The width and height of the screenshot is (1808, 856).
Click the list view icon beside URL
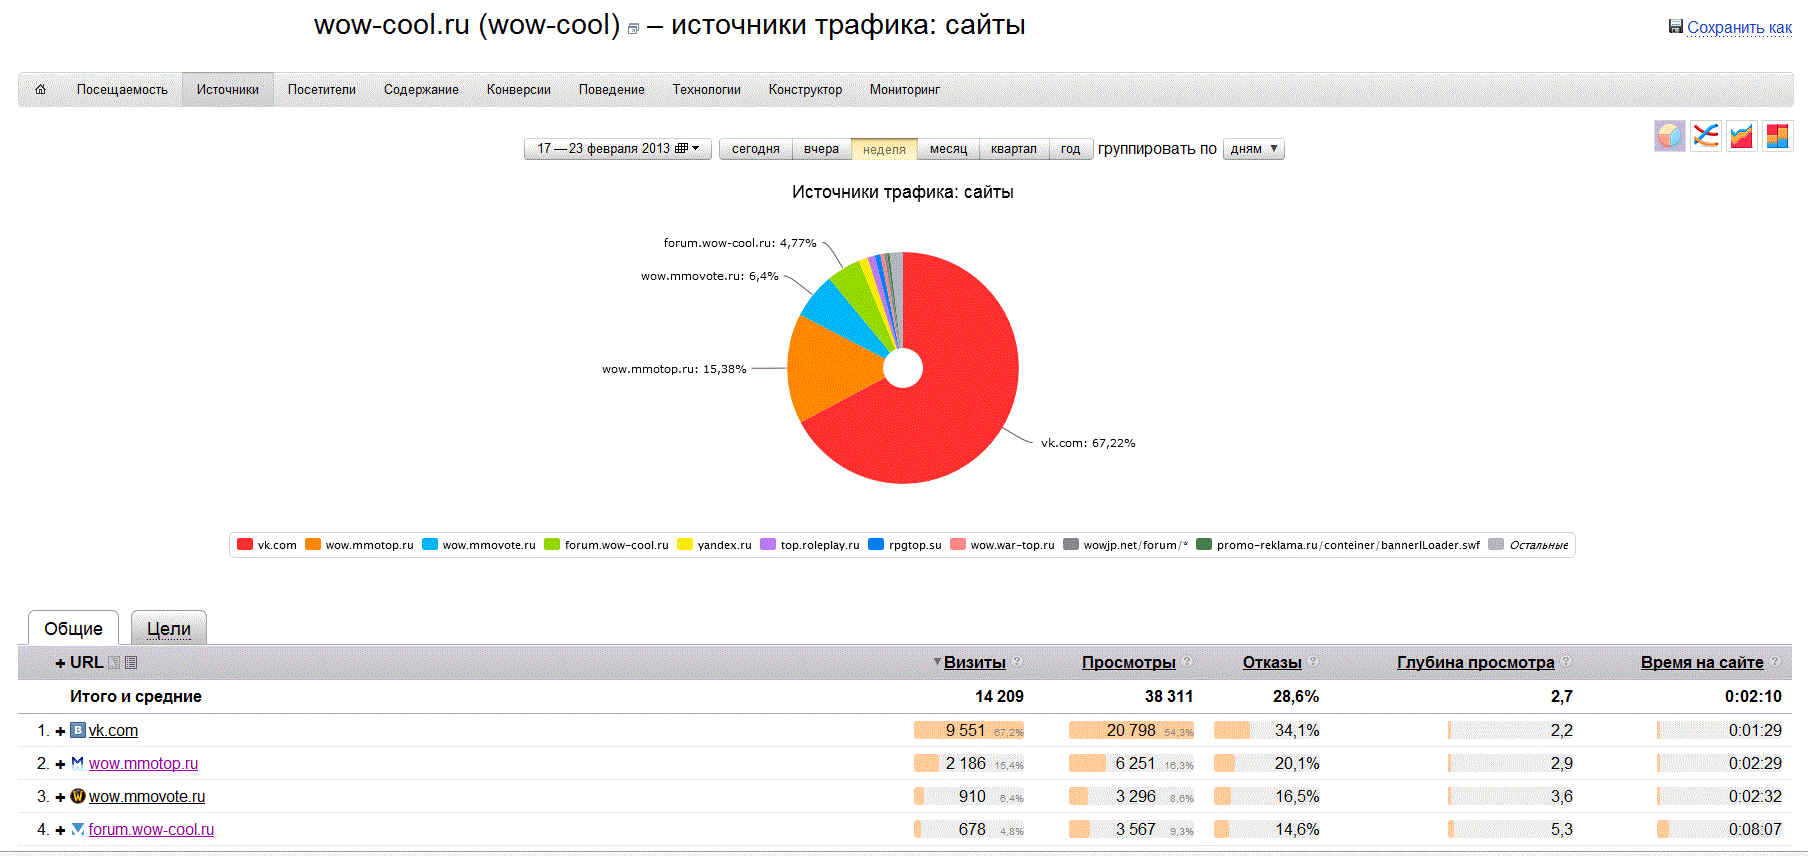click(x=131, y=662)
